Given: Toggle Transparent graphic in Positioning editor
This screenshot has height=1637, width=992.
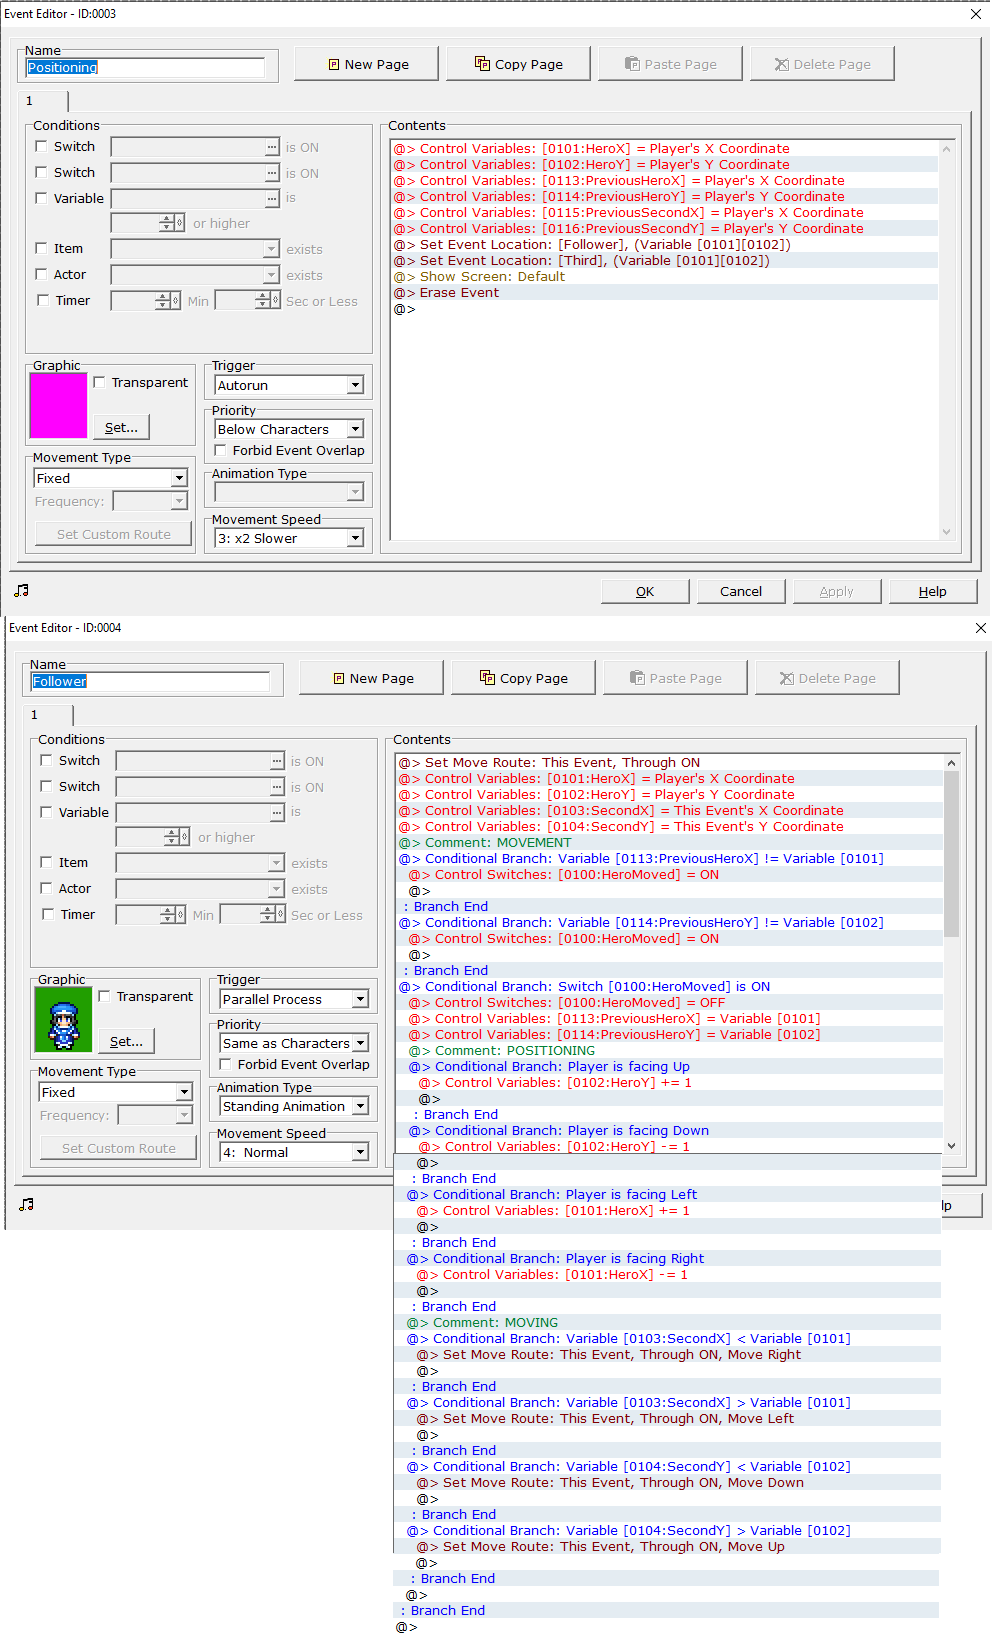Looking at the screenshot, I should tap(99, 382).
